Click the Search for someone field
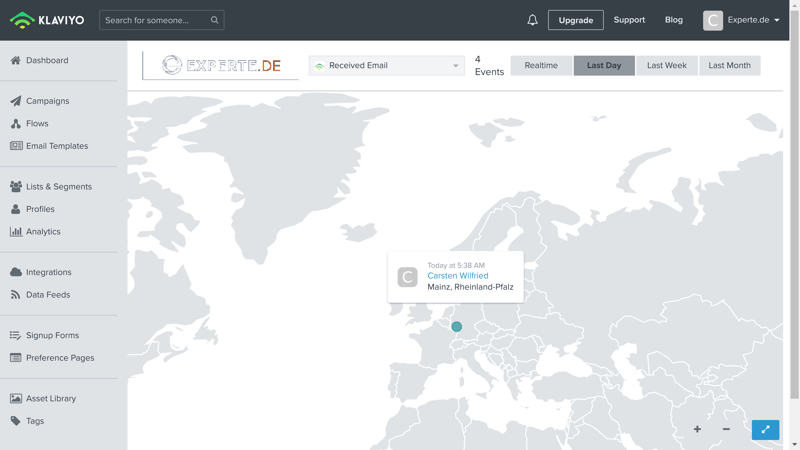The height and width of the screenshot is (450, 800). (155, 20)
